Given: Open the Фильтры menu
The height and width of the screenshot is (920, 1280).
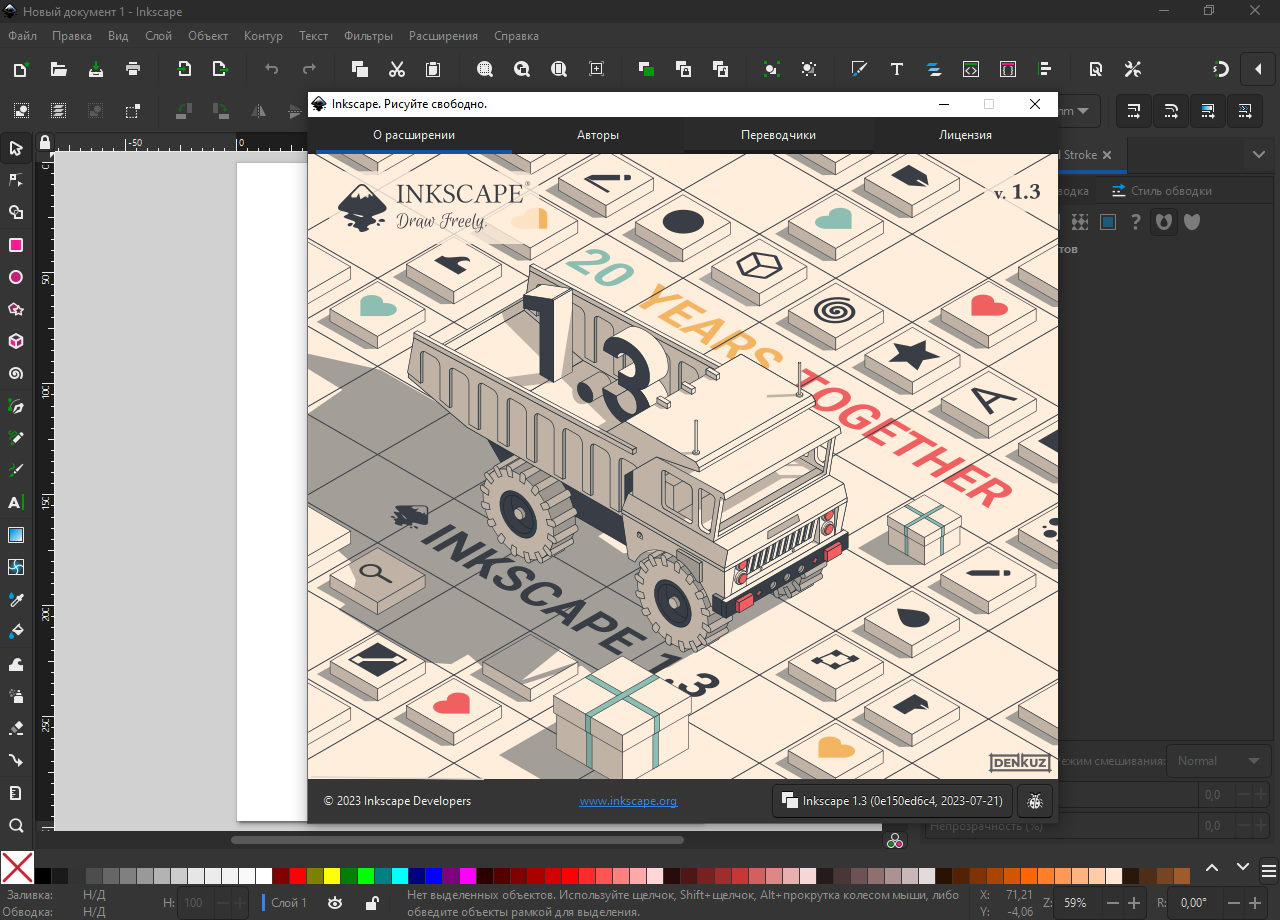Looking at the screenshot, I should (368, 36).
